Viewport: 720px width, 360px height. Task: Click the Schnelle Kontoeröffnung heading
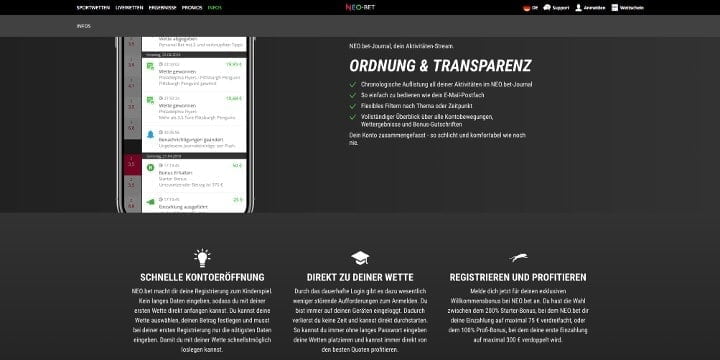click(x=202, y=277)
